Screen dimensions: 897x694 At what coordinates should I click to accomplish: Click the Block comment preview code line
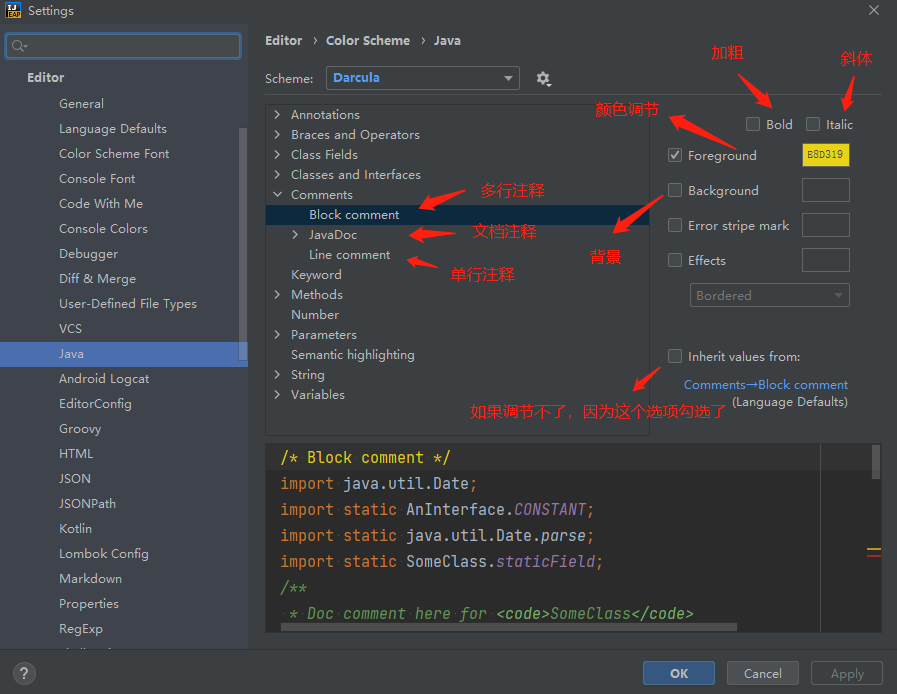pyautogui.click(x=365, y=458)
